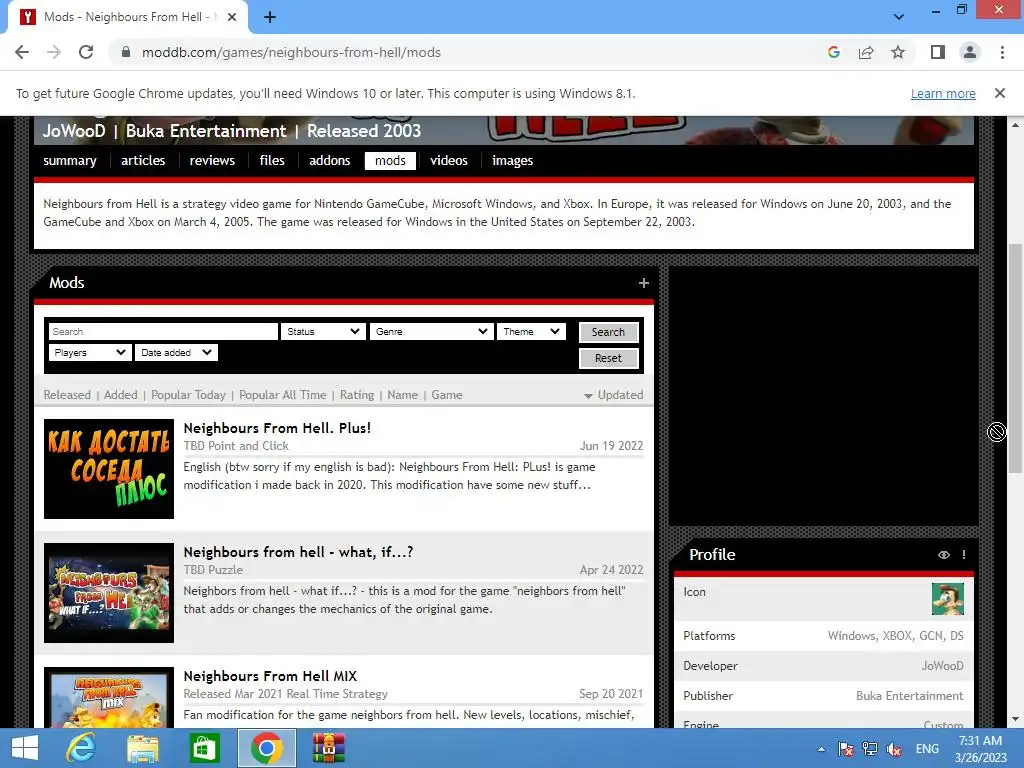Image resolution: width=1024 pixels, height=768 pixels.
Task: Select the mods tab
Action: coord(391,161)
